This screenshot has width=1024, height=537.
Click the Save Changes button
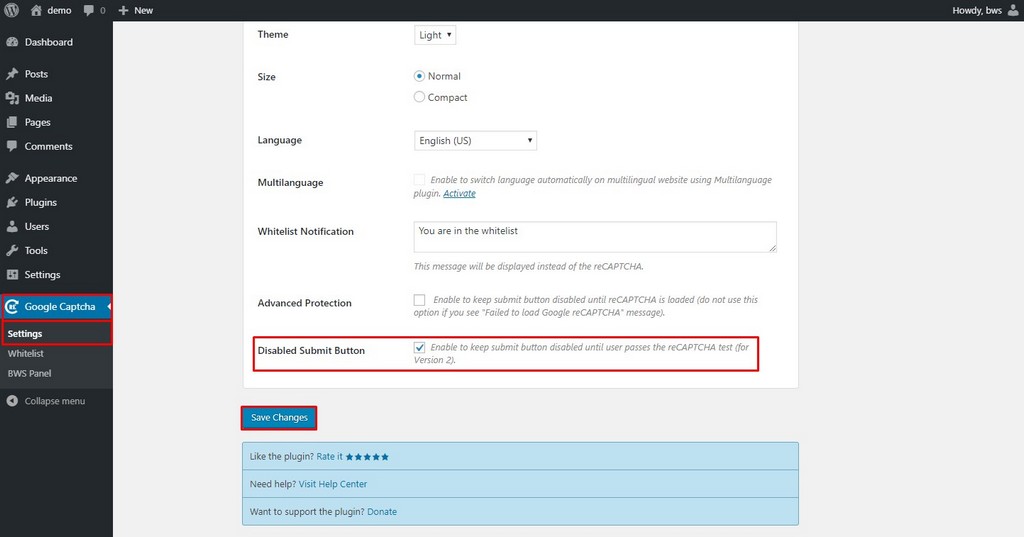279,417
